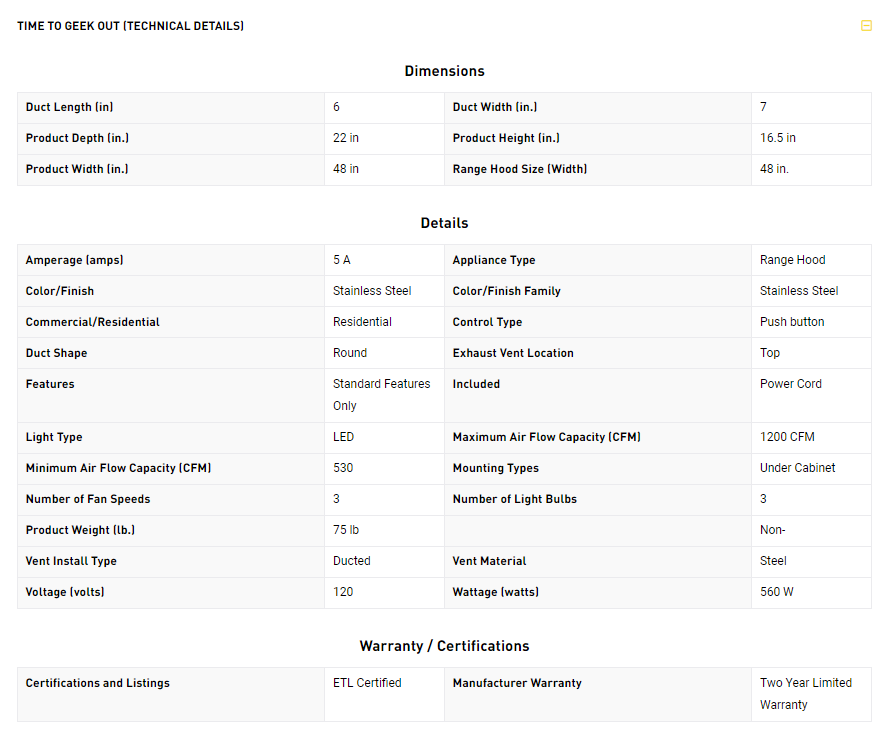Click the Product Weight value 75 lb
891x734 pixels.
pos(346,530)
